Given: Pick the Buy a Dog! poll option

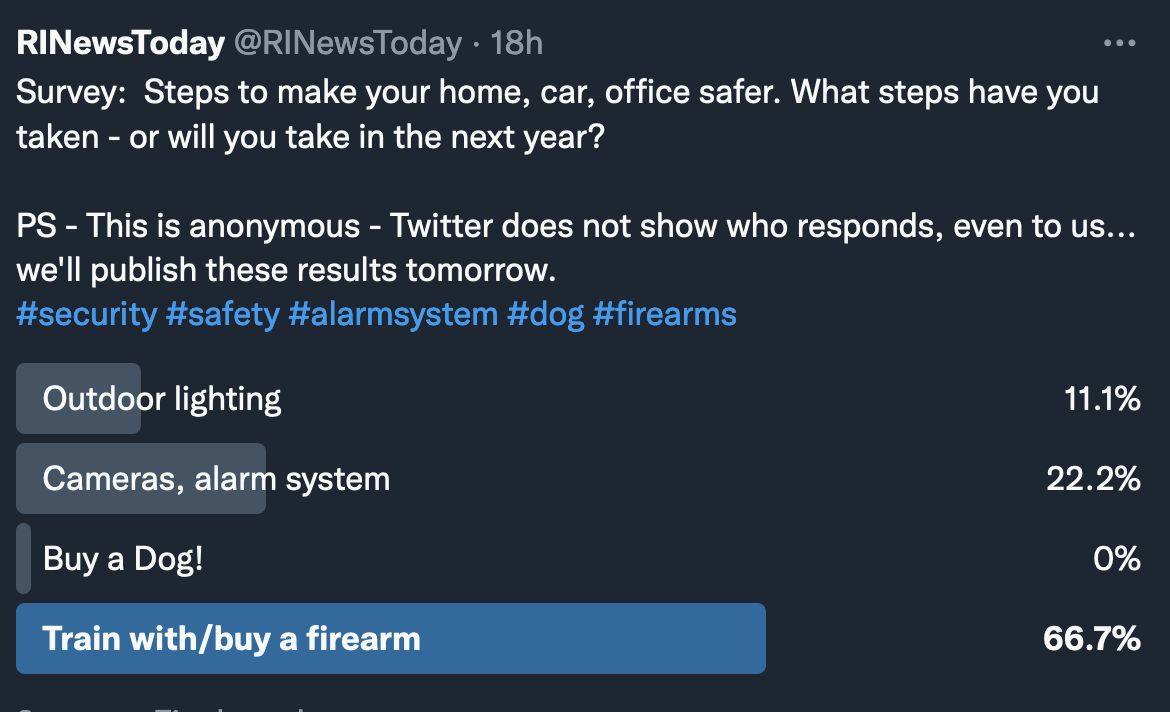Looking at the screenshot, I should point(123,558).
